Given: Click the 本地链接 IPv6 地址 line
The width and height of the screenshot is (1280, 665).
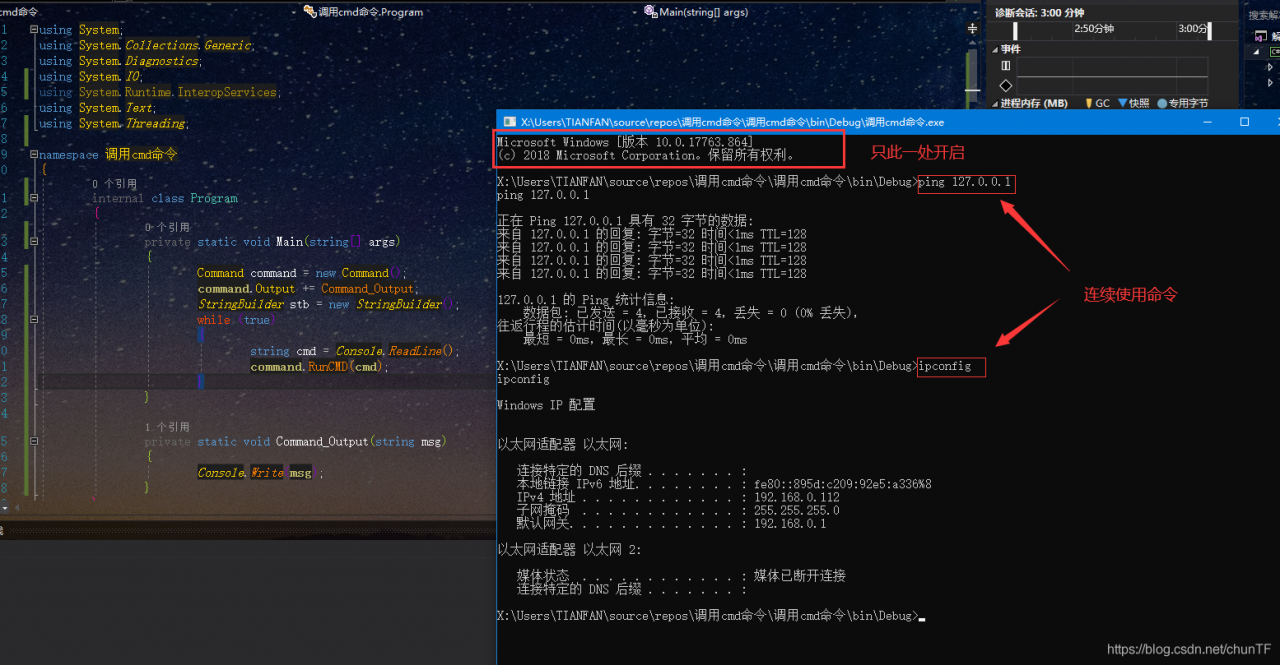Looking at the screenshot, I should pyautogui.click(x=724, y=484).
